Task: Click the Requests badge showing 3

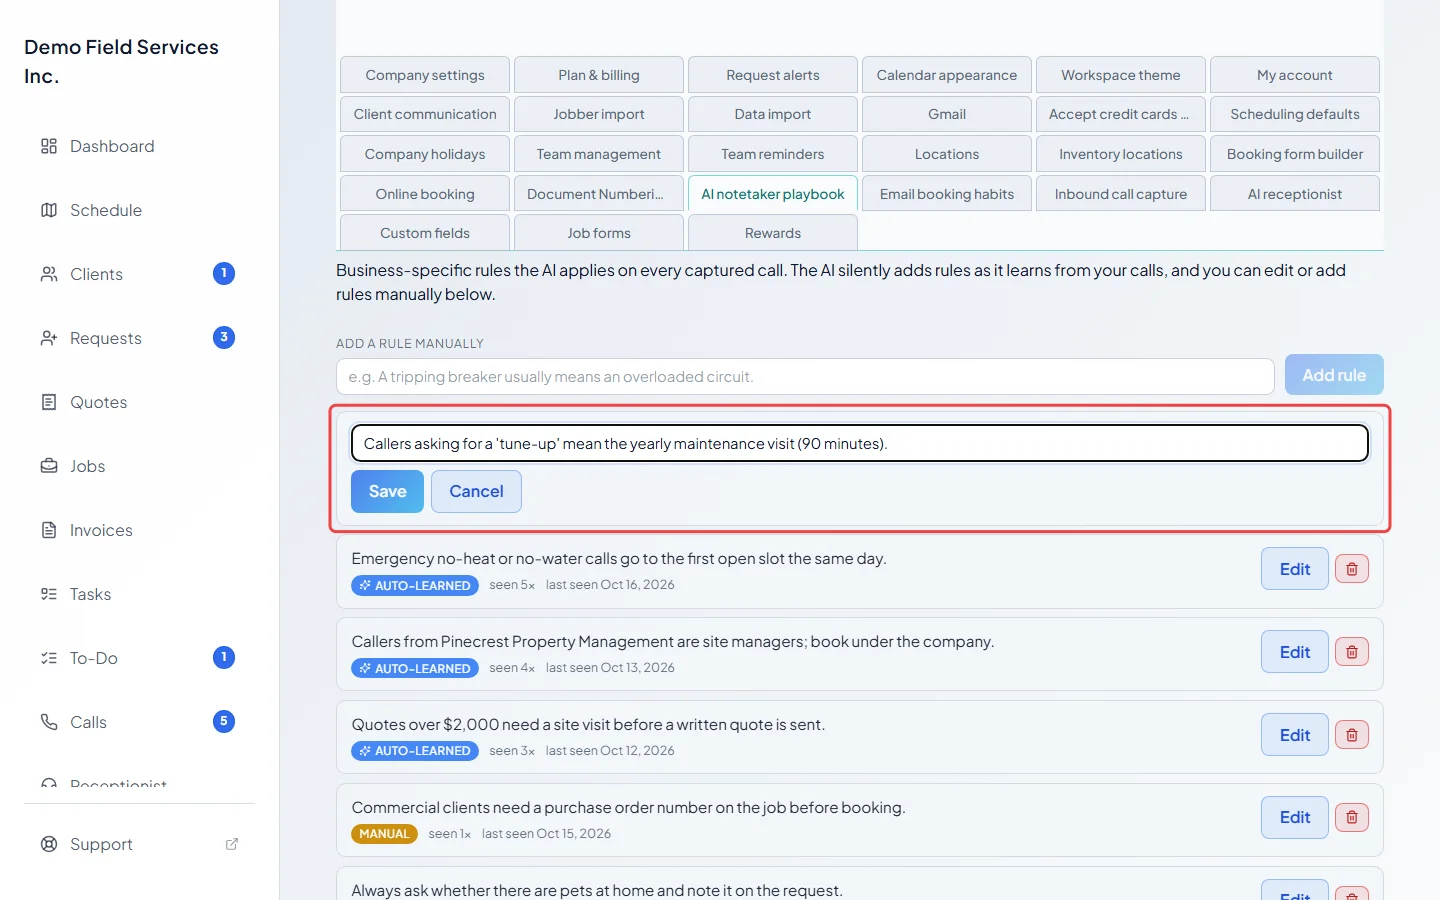Action: pyautogui.click(x=224, y=338)
